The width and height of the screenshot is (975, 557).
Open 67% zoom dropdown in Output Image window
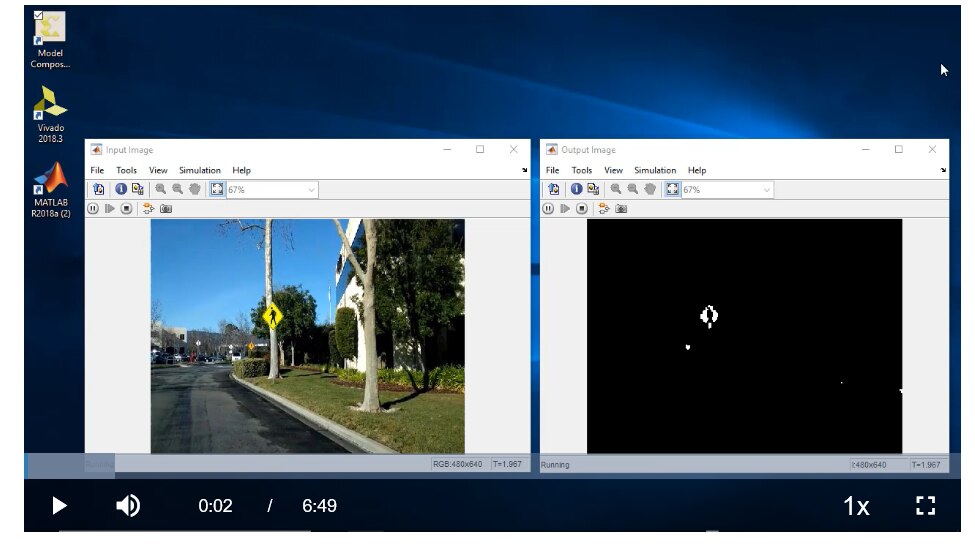727,190
